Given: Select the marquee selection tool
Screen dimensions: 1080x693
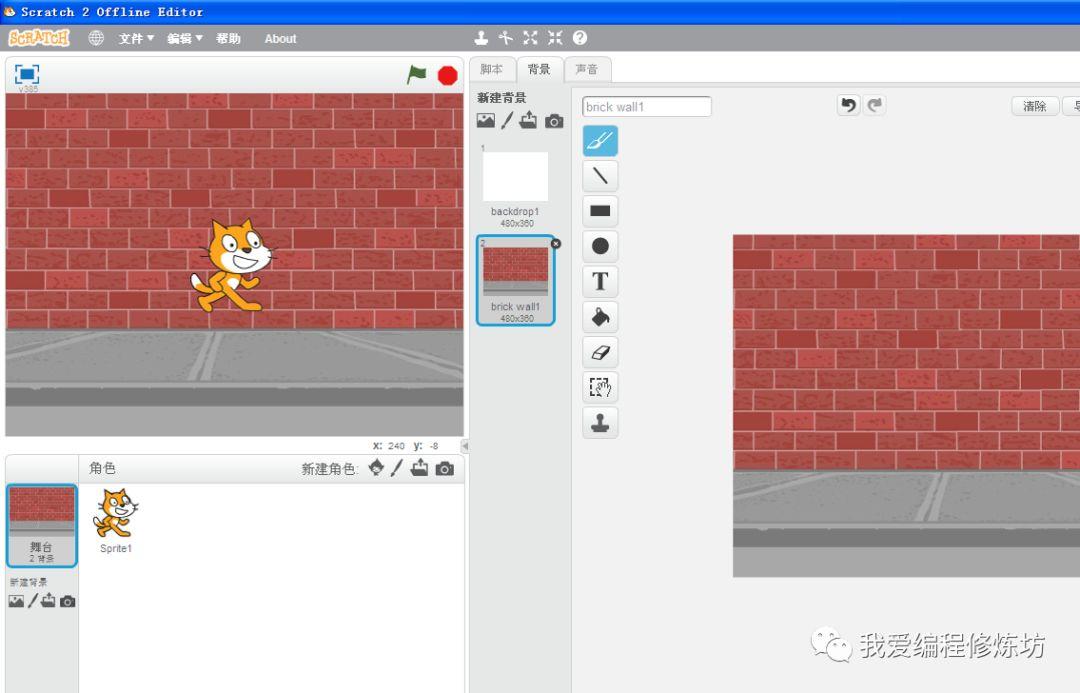Looking at the screenshot, I should [600, 387].
